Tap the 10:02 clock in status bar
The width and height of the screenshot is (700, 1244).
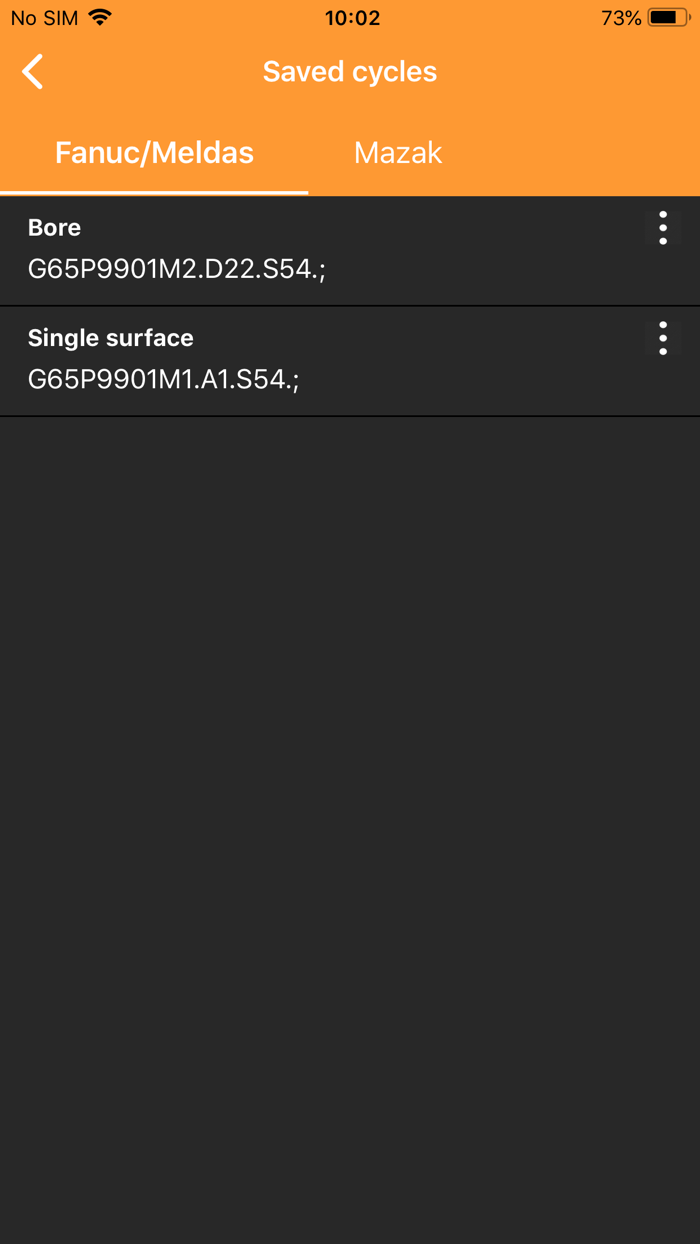point(352,18)
